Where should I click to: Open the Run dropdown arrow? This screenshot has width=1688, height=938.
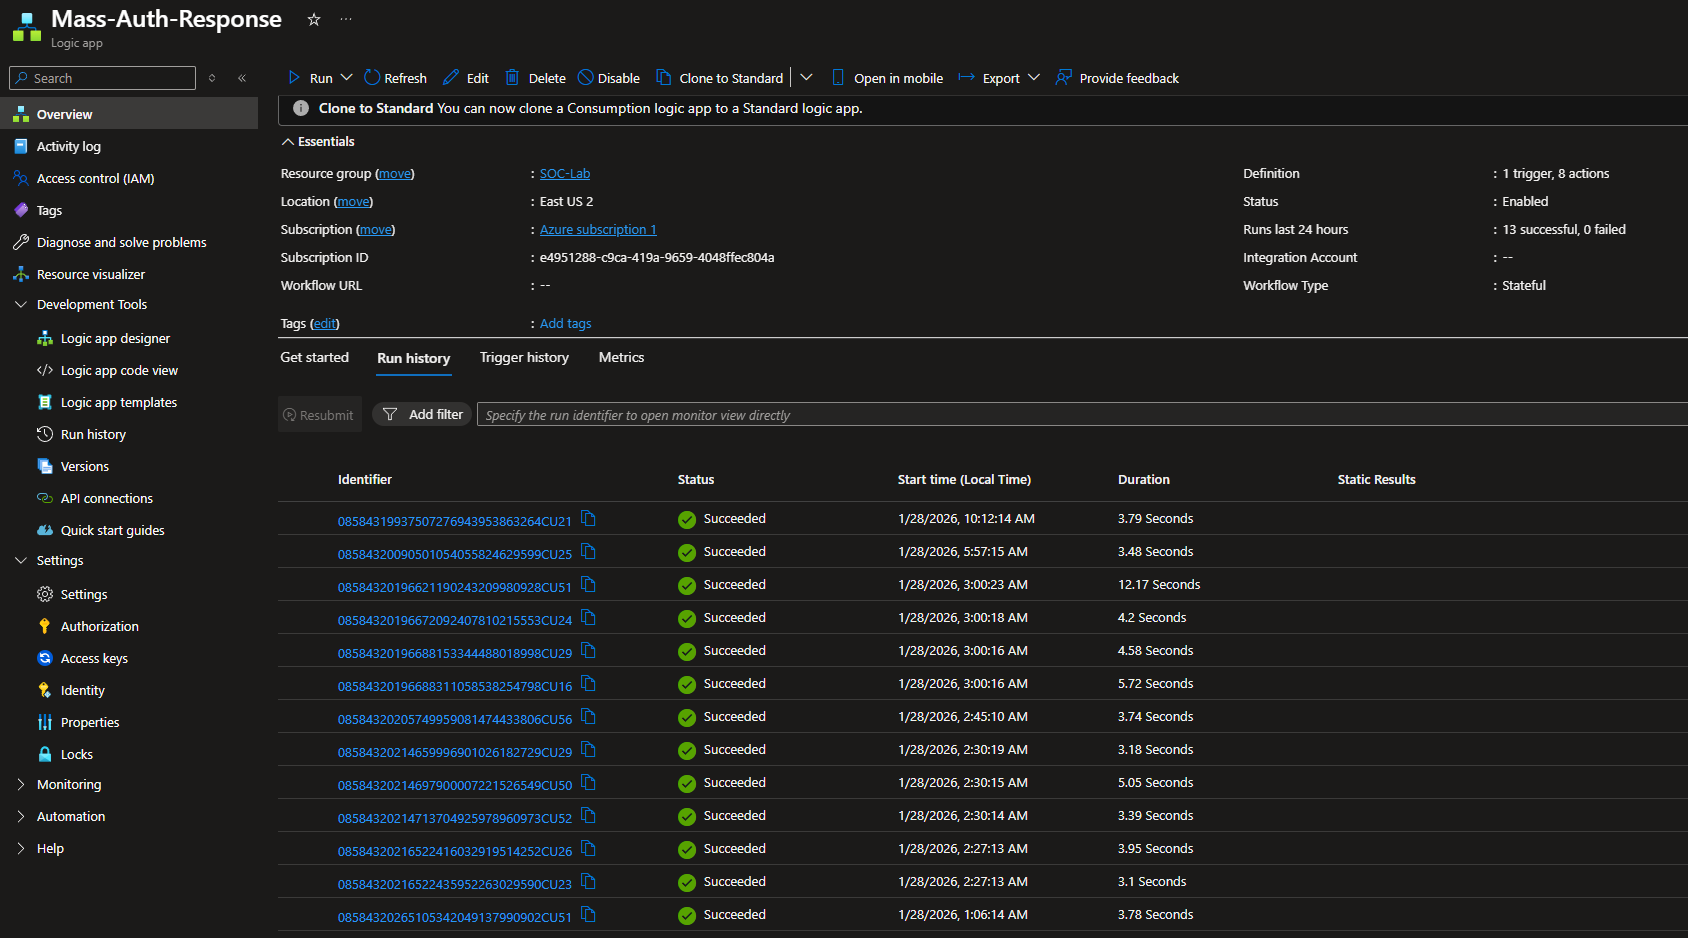coord(347,78)
